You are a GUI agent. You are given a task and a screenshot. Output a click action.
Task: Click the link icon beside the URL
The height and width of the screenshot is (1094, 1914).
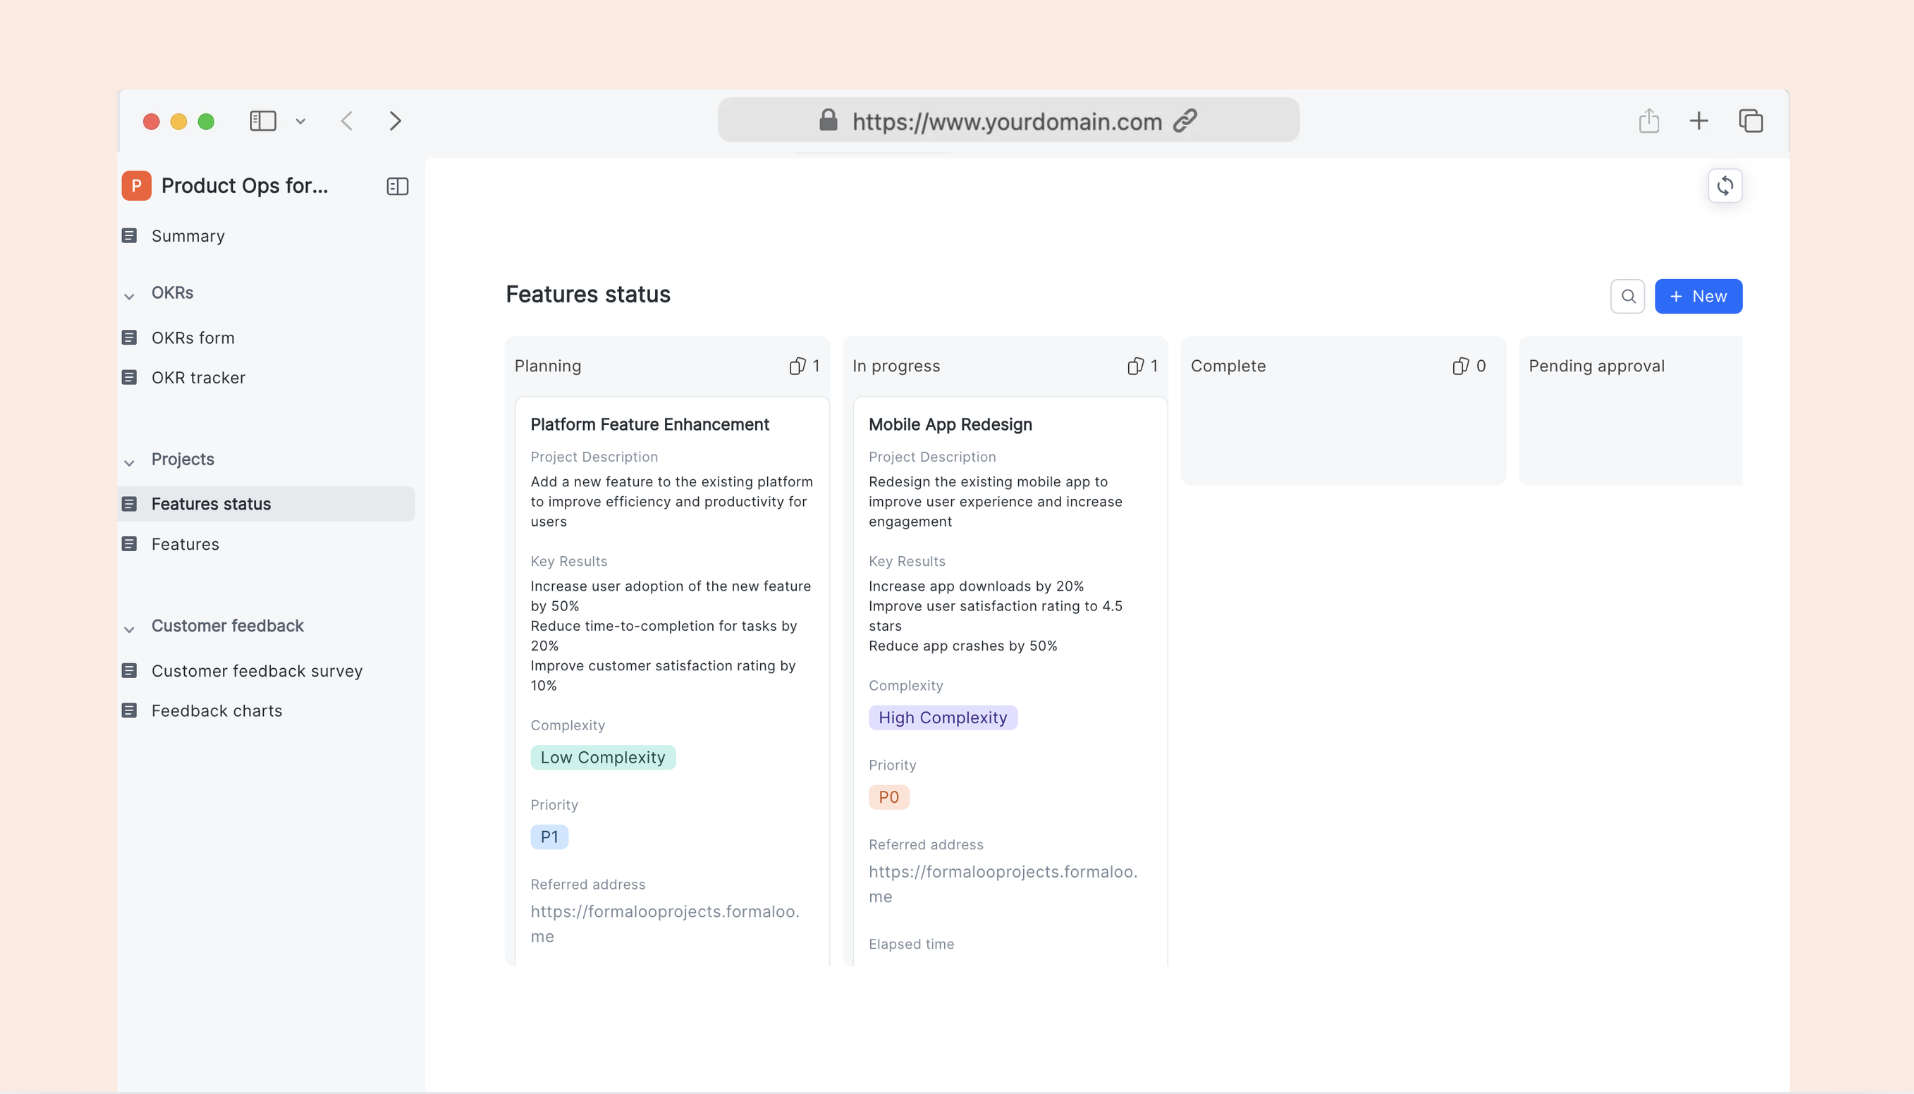[x=1185, y=120]
